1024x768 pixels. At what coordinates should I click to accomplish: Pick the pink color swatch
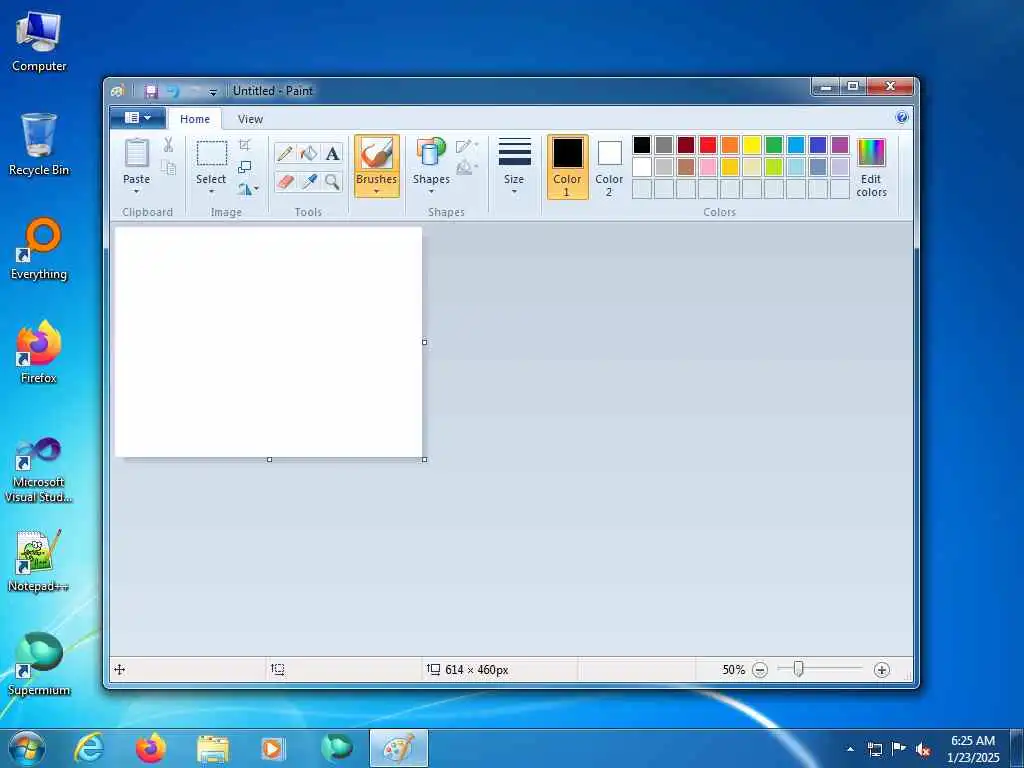[708, 167]
